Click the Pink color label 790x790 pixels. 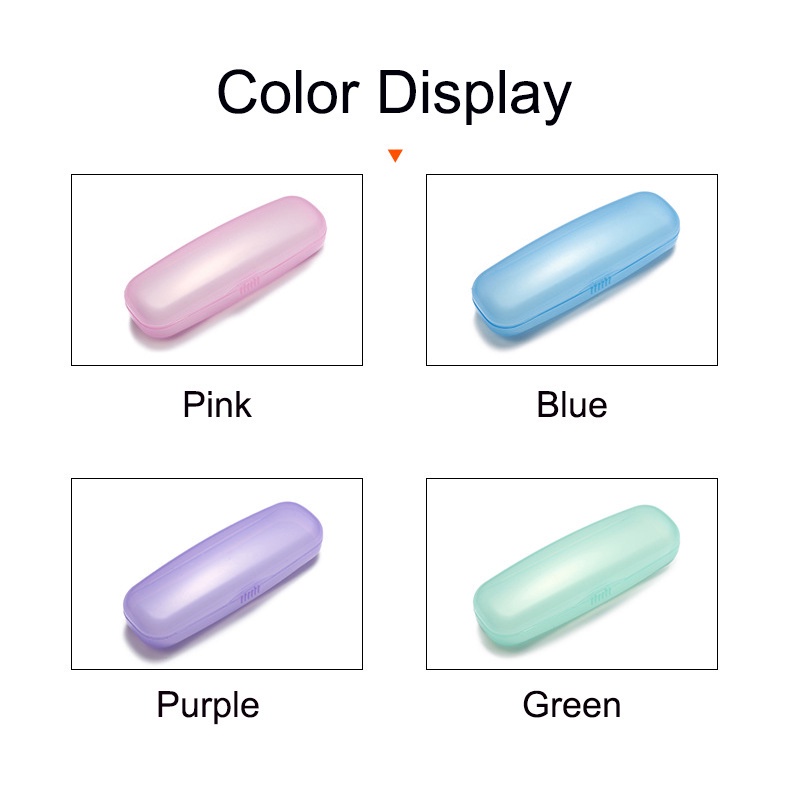point(217,405)
